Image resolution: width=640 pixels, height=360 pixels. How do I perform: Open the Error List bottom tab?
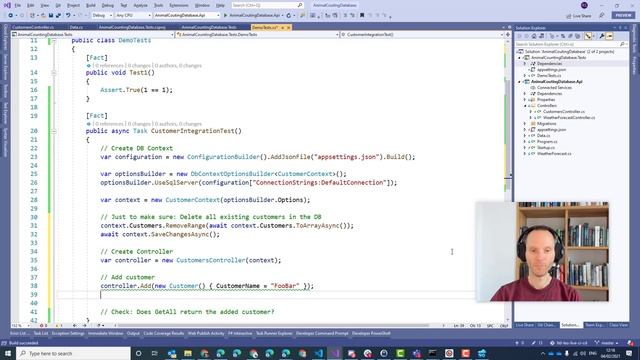(19, 333)
